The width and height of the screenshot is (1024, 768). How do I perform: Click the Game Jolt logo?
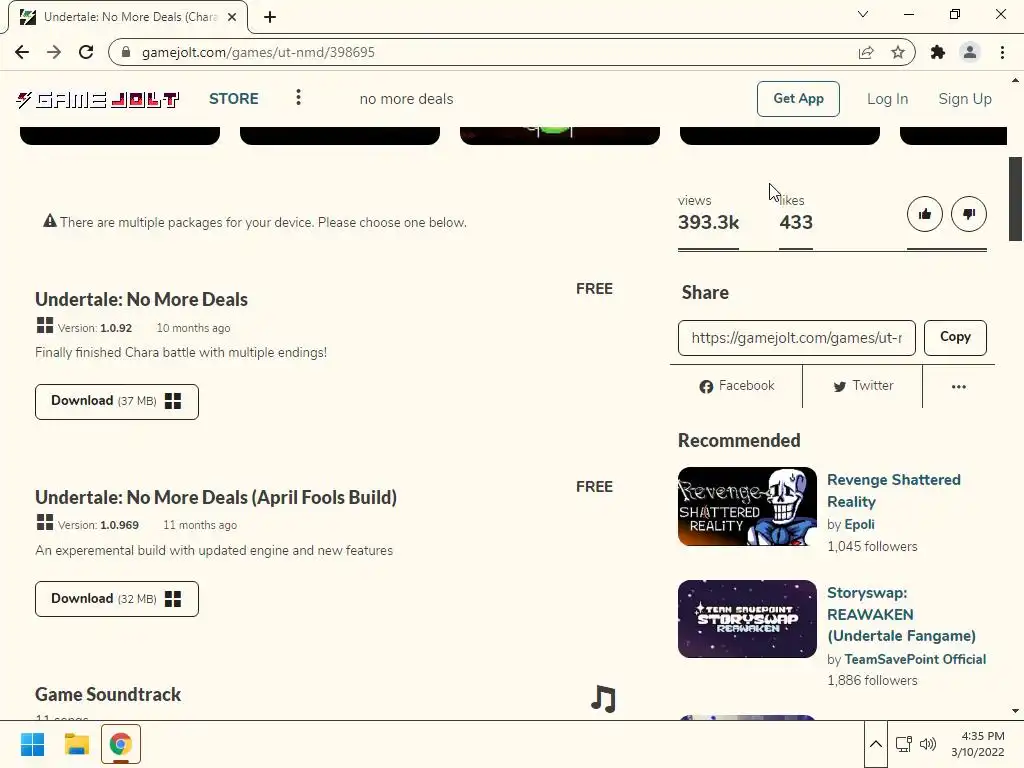coord(97,99)
